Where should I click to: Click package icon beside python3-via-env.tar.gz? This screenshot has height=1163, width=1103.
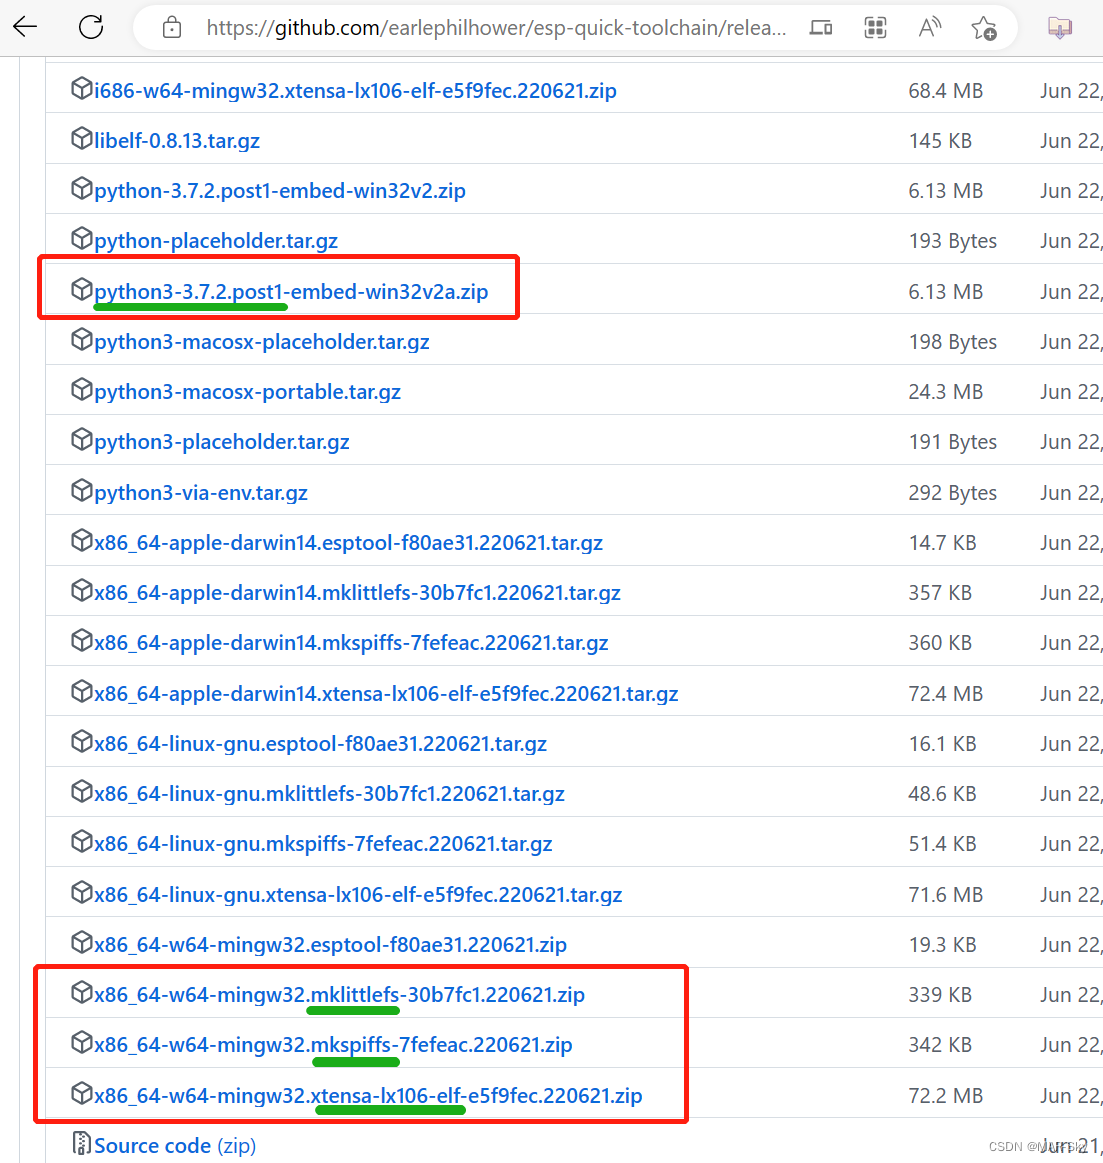pos(81,491)
